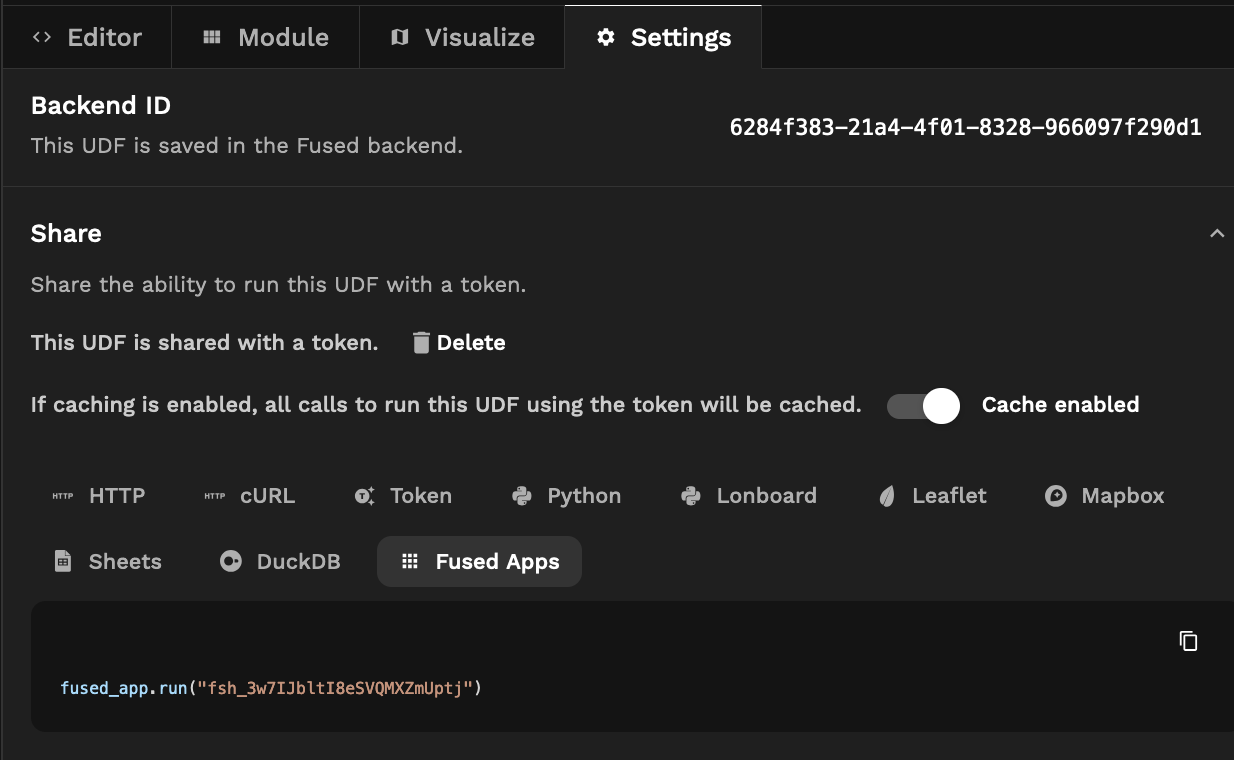Choose the cURL share option
Screen dimensions: 1234x760
(x=249, y=496)
